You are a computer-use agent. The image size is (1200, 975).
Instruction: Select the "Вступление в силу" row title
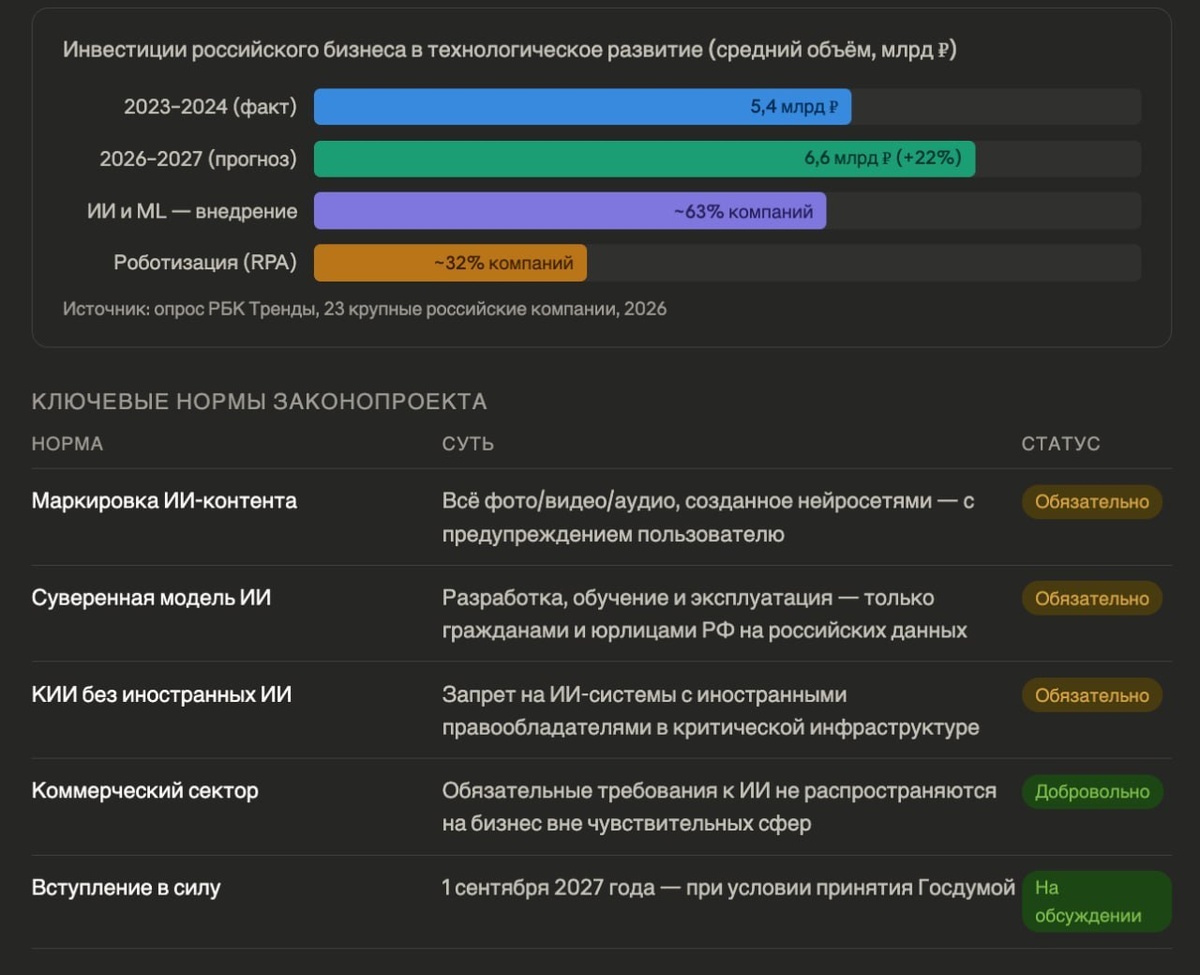(x=126, y=887)
